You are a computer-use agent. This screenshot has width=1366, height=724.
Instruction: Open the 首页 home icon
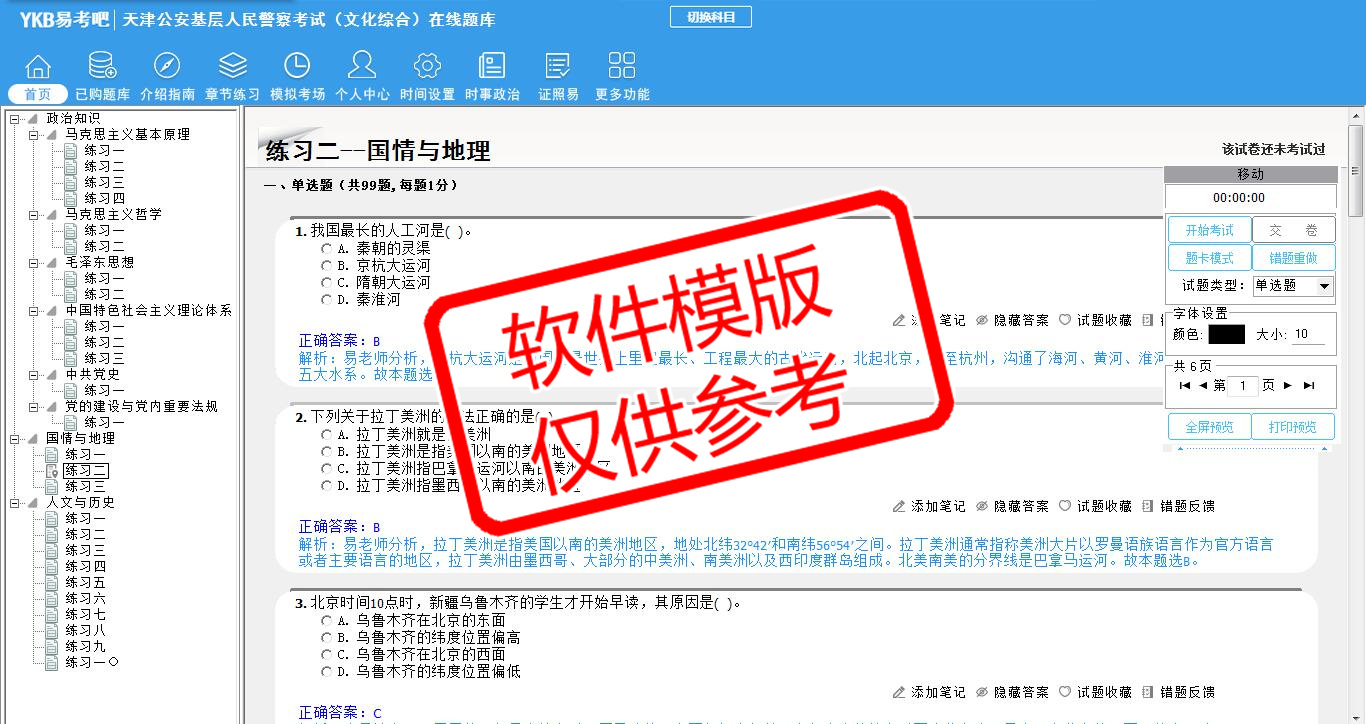pos(38,67)
